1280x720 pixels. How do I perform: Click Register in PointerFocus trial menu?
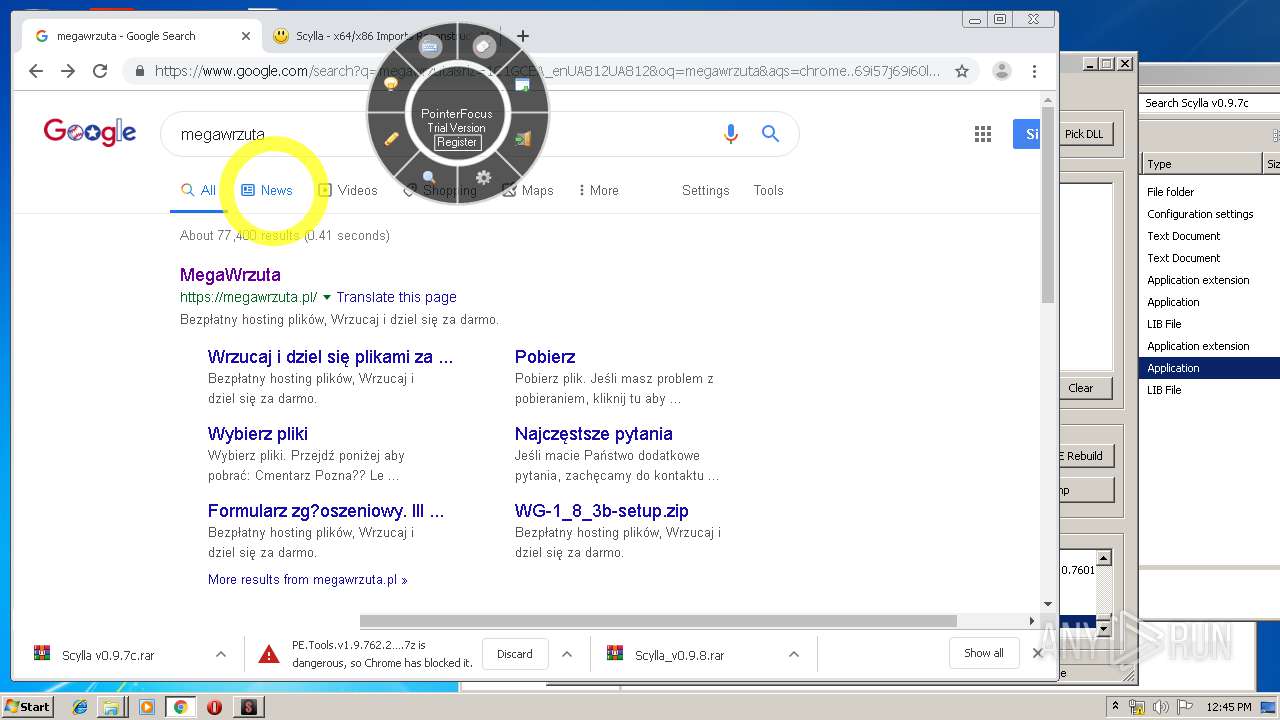point(457,142)
